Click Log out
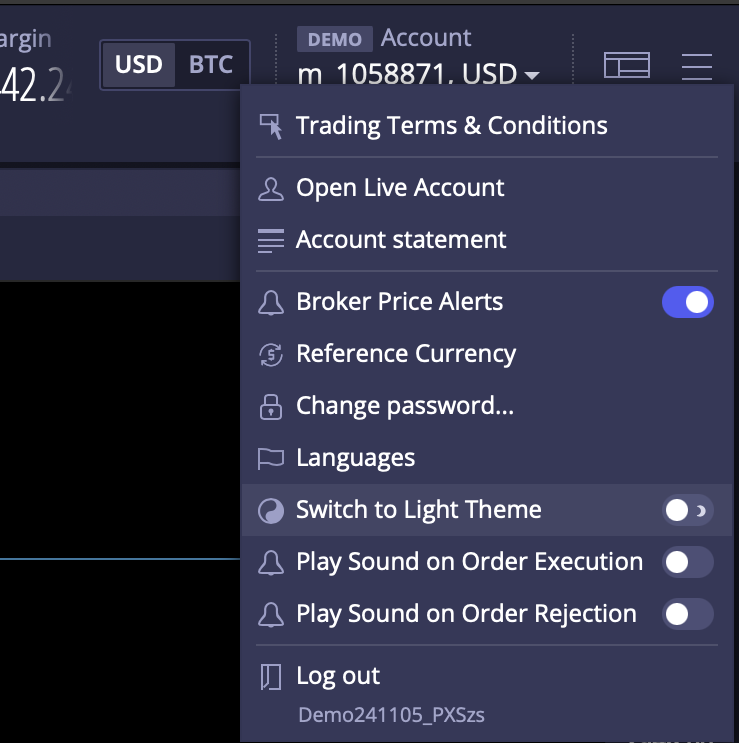 point(338,676)
